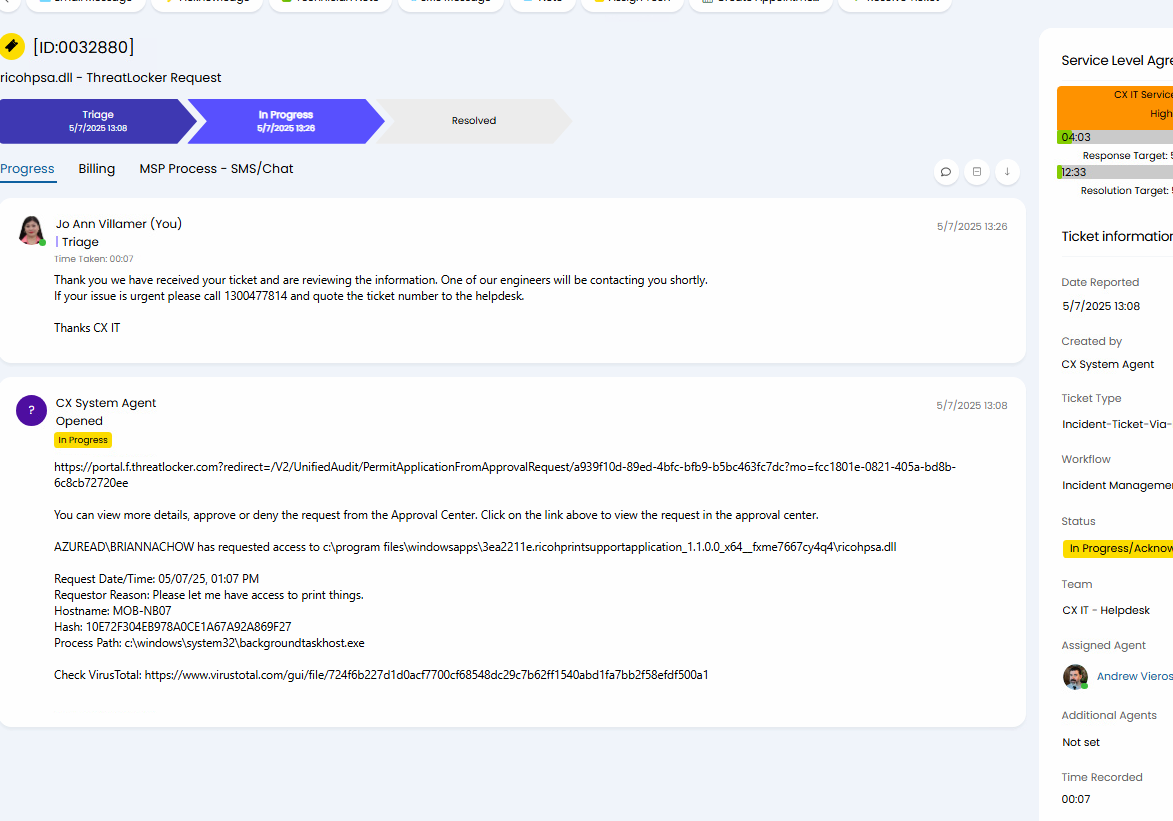
Task: Select the In Progress stage chevron
Action: (x=286, y=120)
